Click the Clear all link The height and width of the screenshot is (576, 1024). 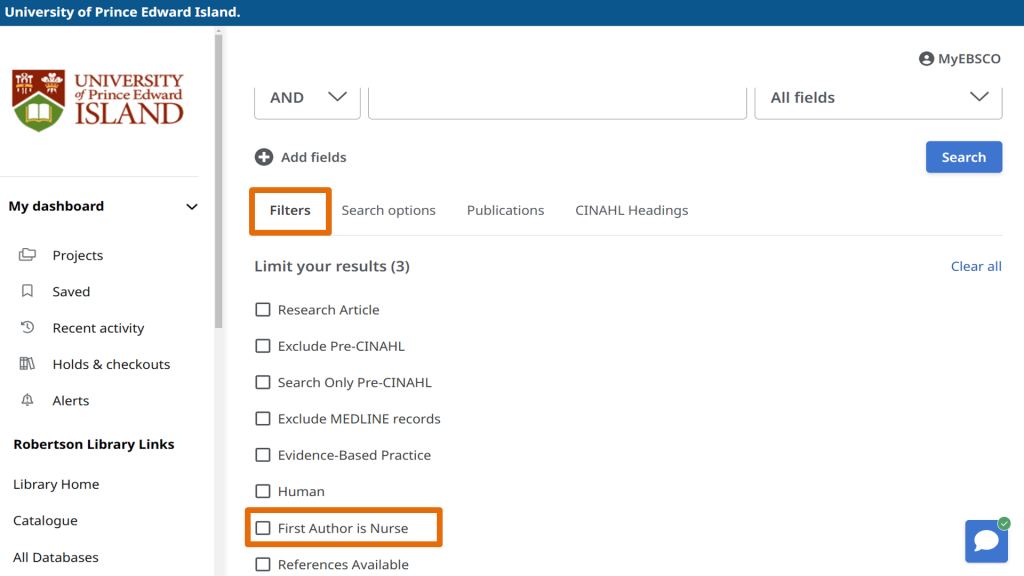(x=975, y=267)
